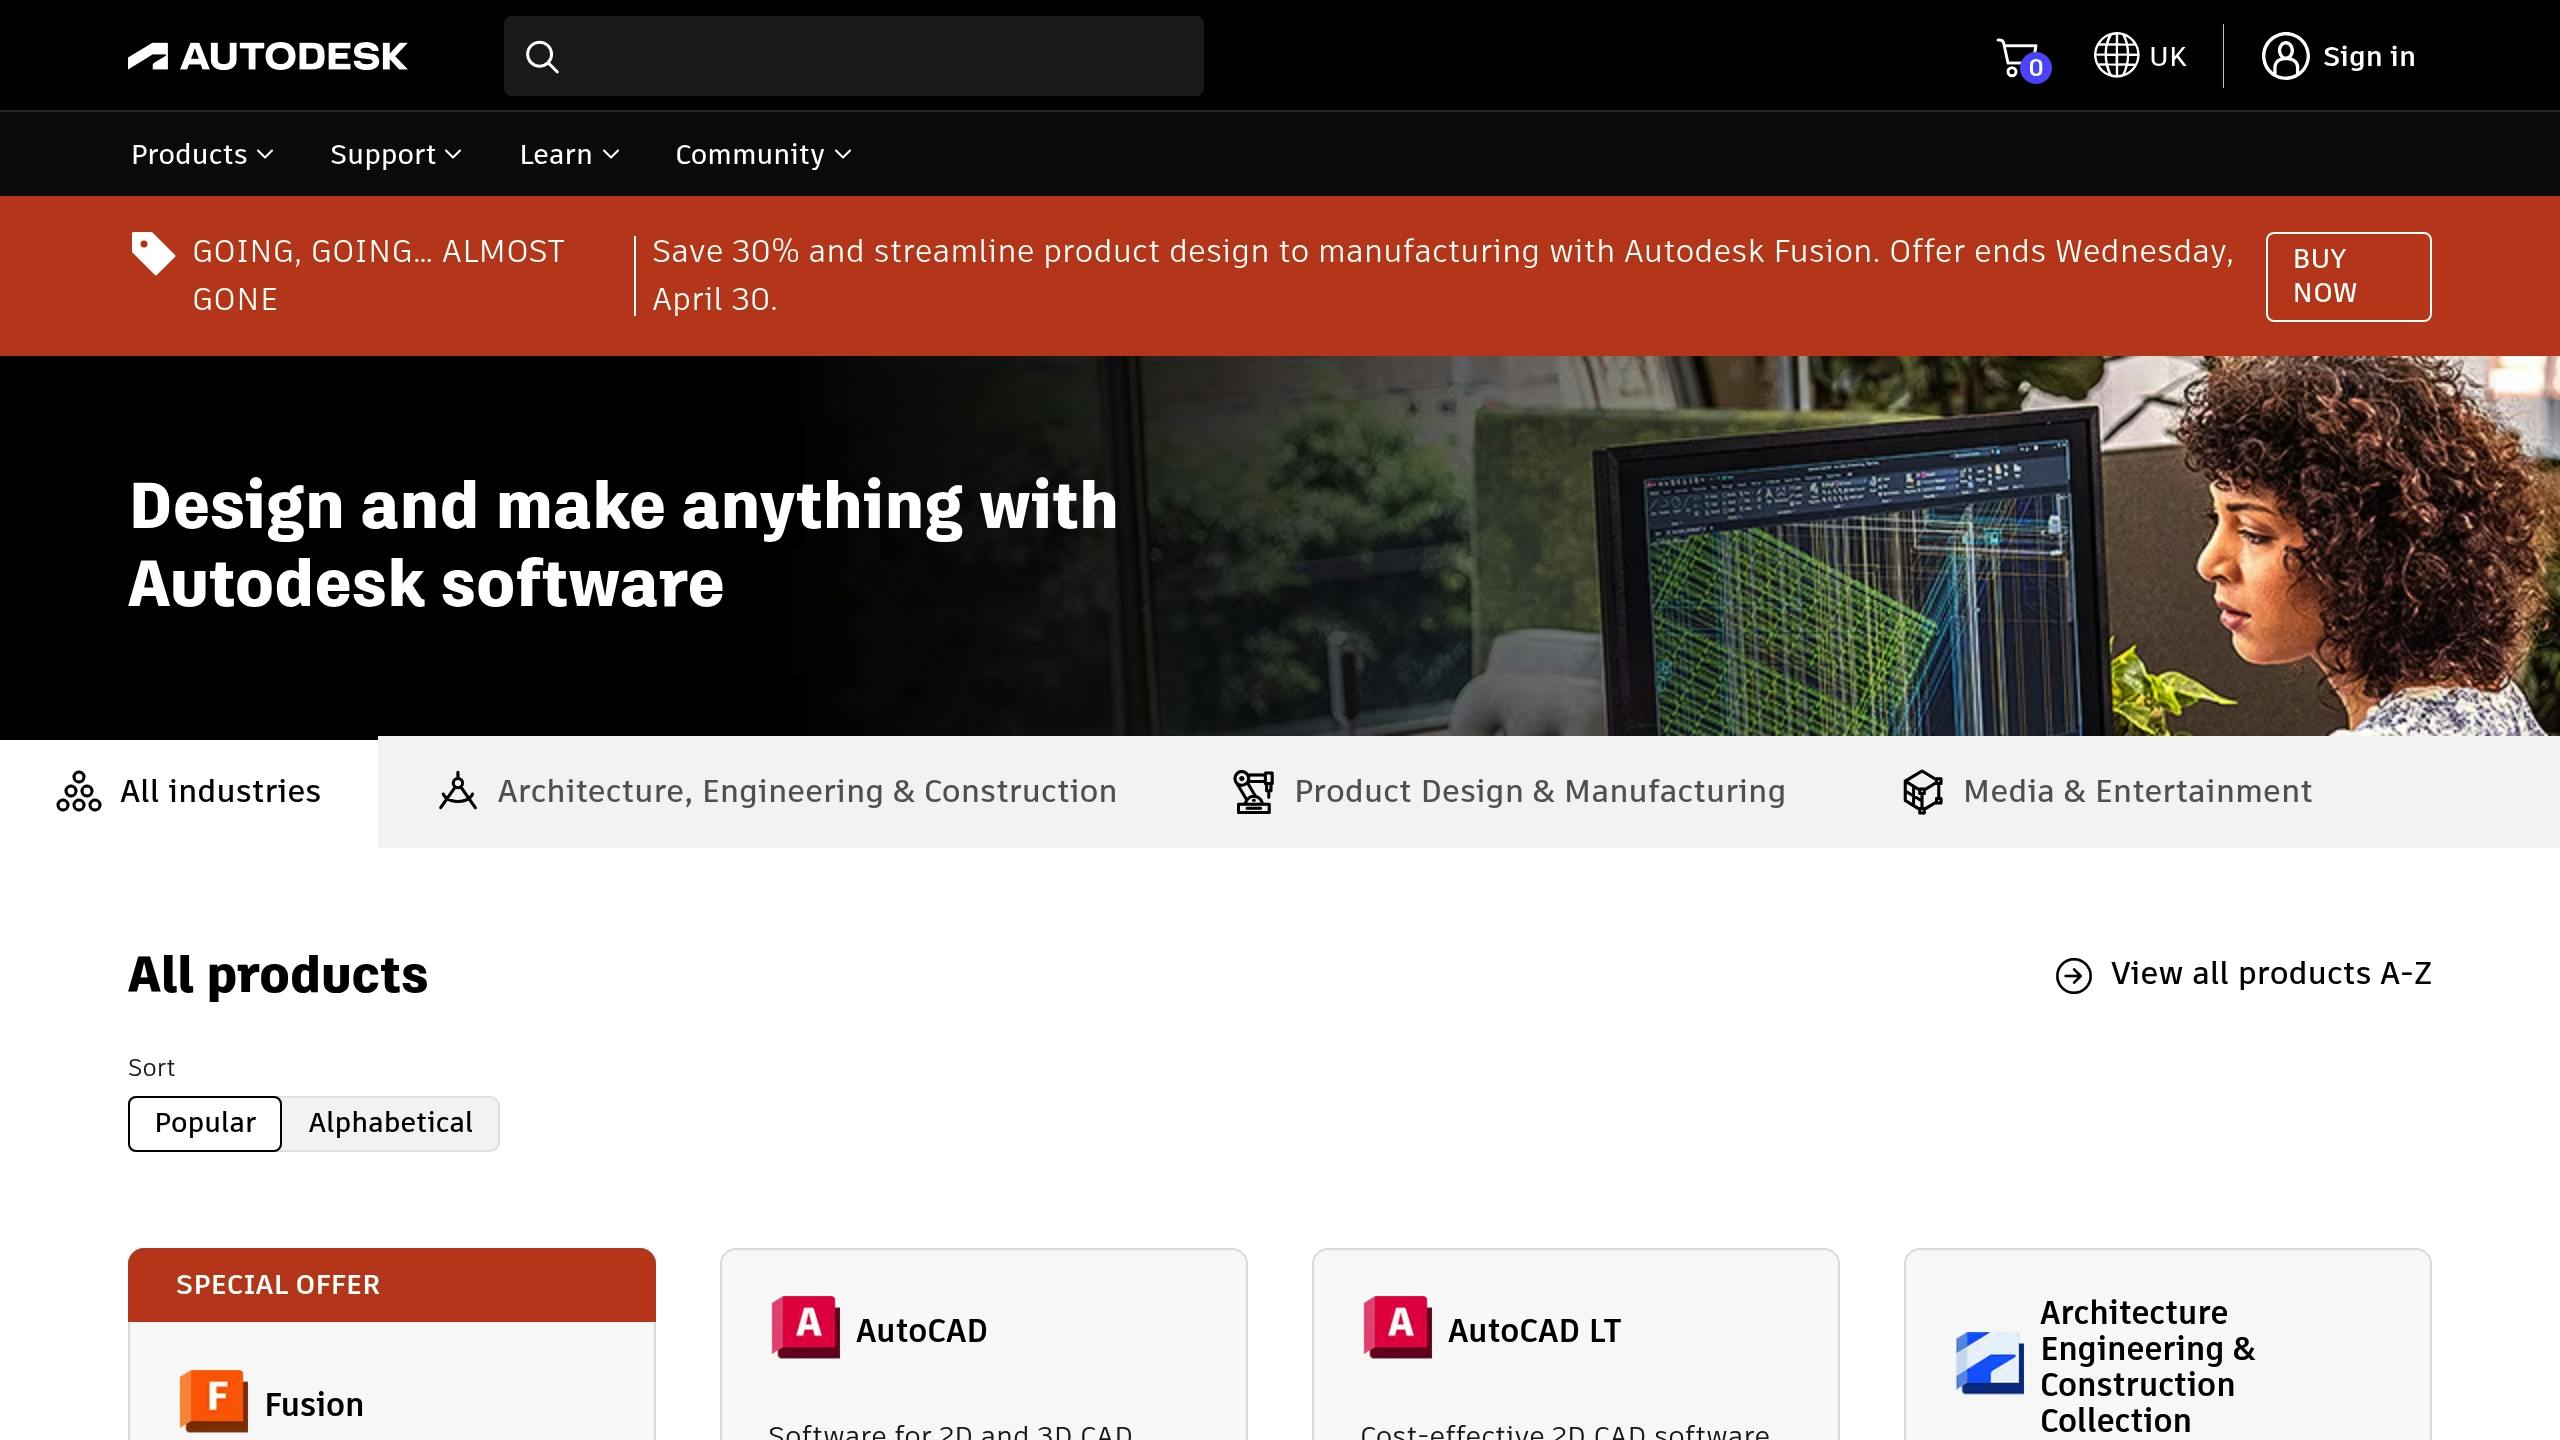
Task: Click the search input field
Action: point(854,56)
